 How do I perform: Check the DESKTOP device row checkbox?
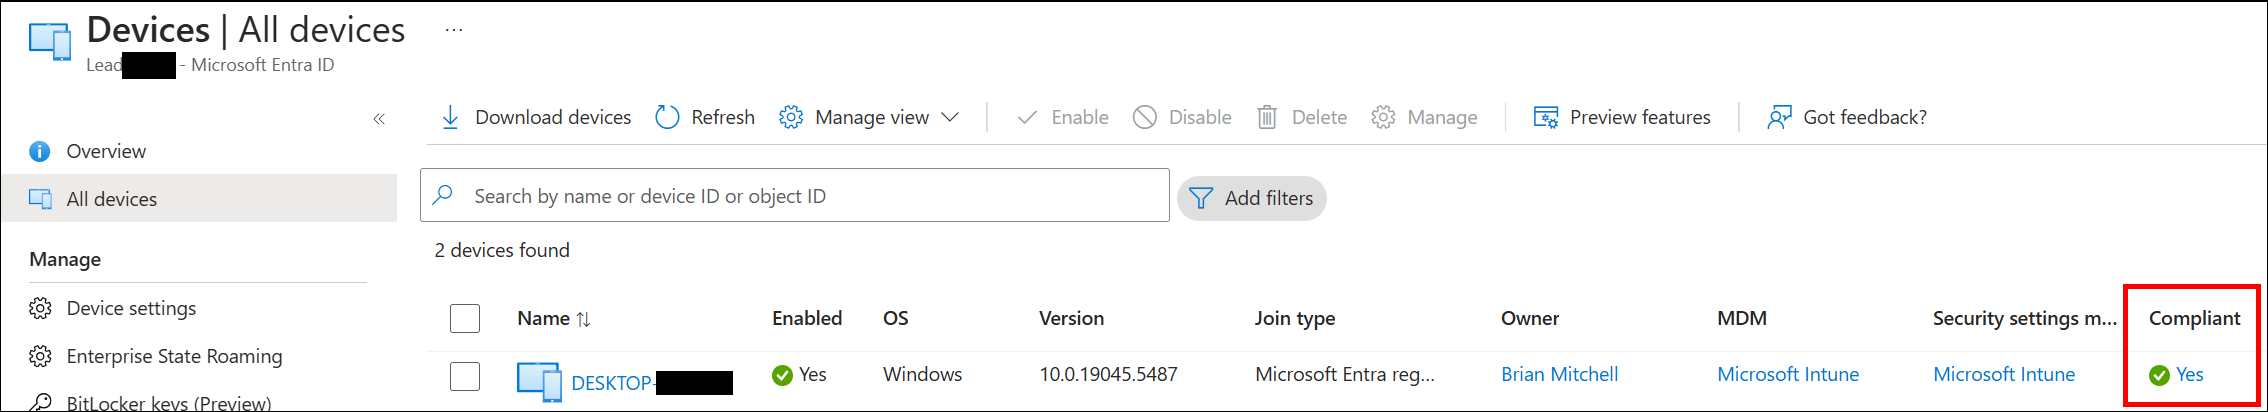click(465, 376)
